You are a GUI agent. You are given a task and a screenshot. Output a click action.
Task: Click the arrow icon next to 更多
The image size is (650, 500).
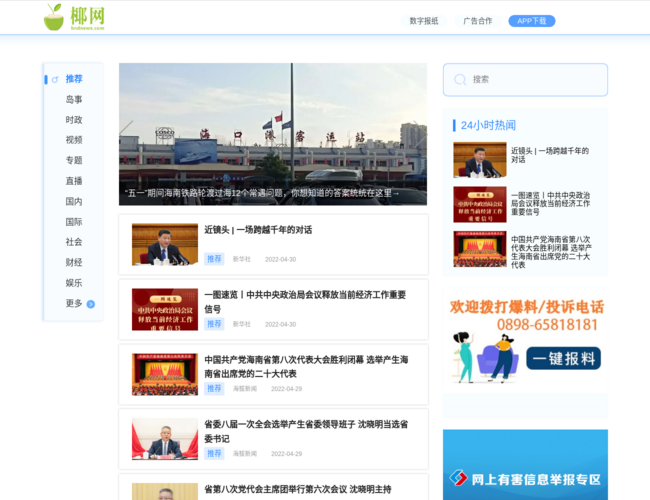pyautogui.click(x=91, y=304)
